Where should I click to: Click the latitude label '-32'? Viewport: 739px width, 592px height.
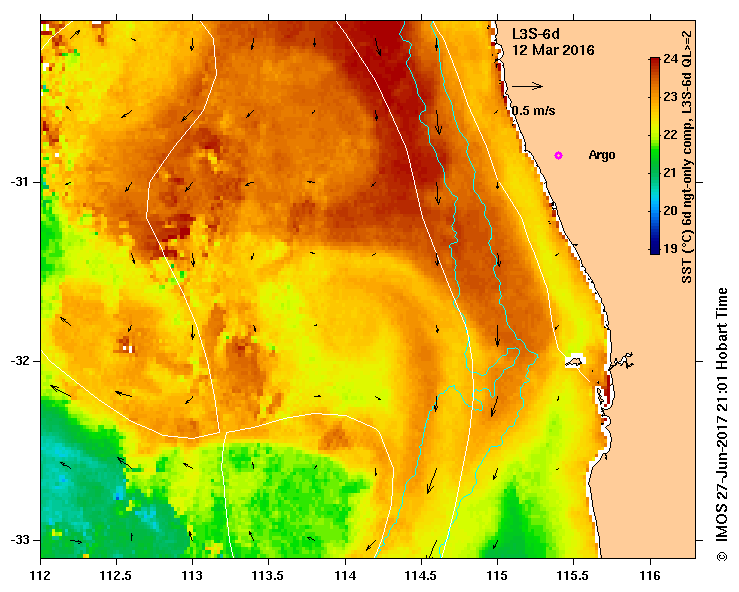(18, 361)
